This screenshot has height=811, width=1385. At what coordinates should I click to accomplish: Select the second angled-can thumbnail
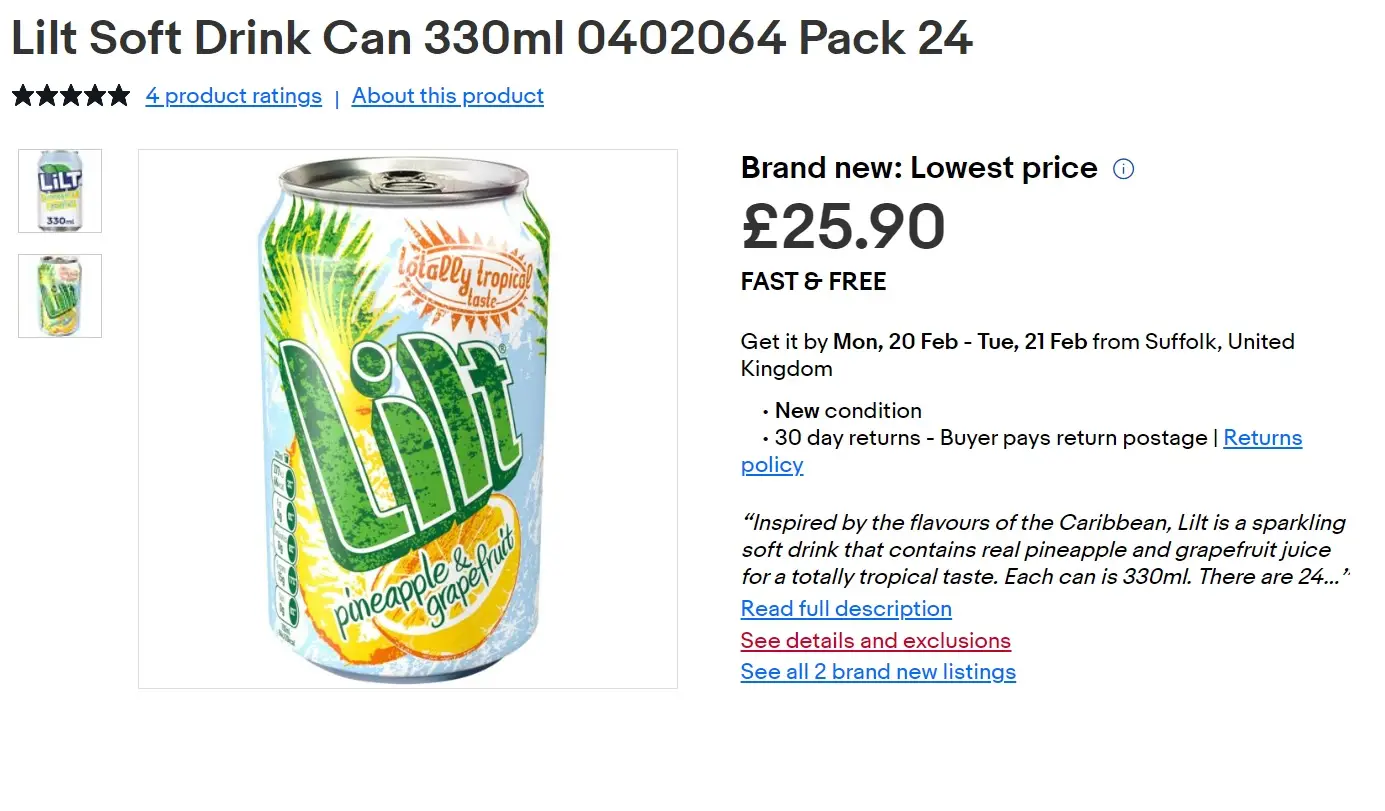(x=59, y=296)
